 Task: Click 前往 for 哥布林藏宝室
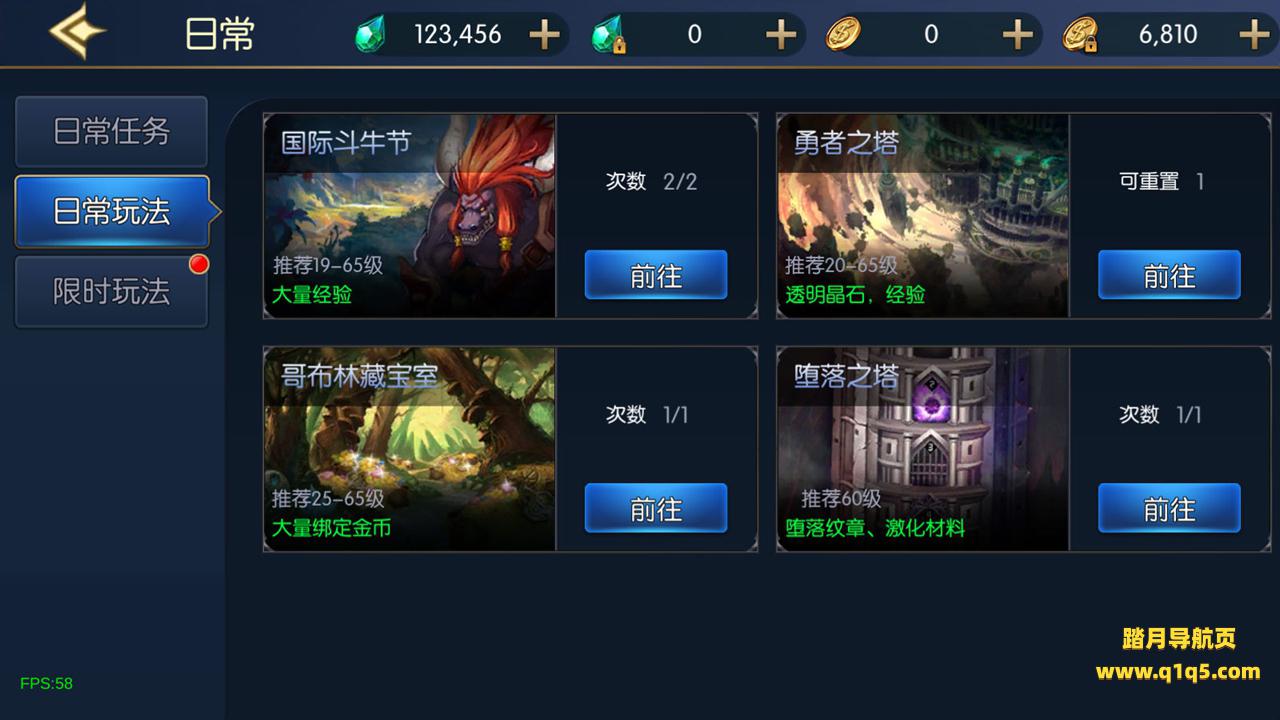coord(656,508)
